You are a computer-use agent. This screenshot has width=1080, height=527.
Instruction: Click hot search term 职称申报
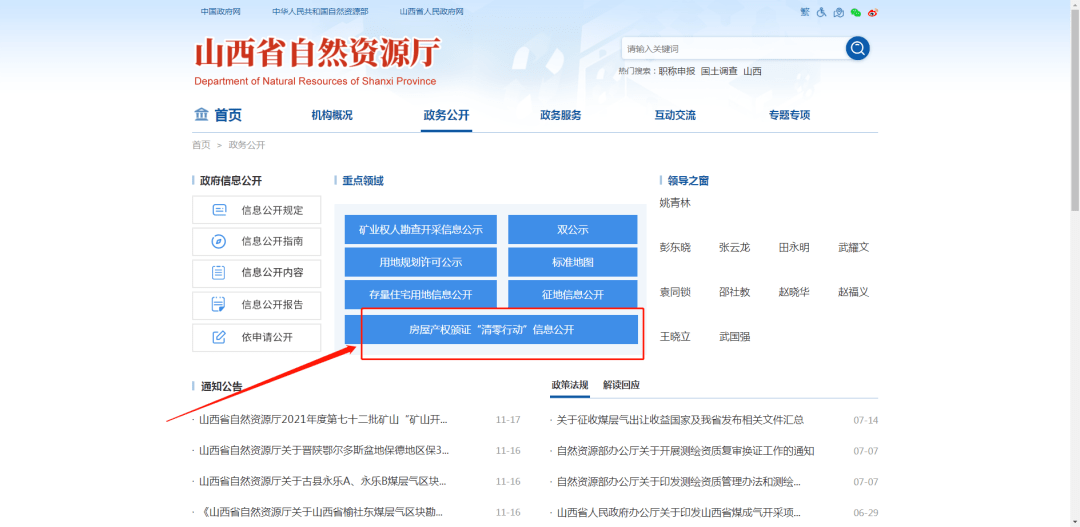click(x=677, y=71)
